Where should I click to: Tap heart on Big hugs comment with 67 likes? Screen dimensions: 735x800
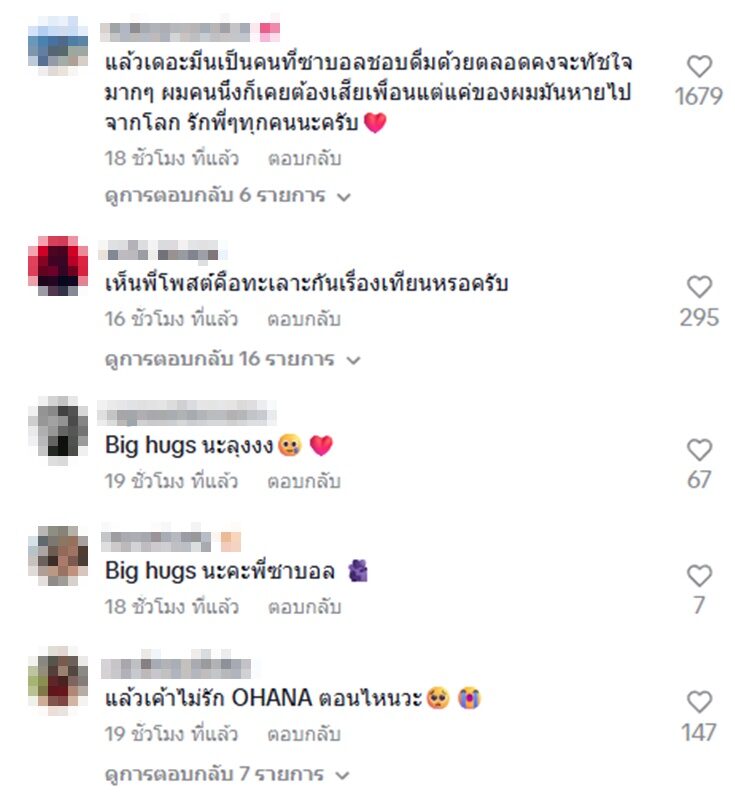point(699,450)
